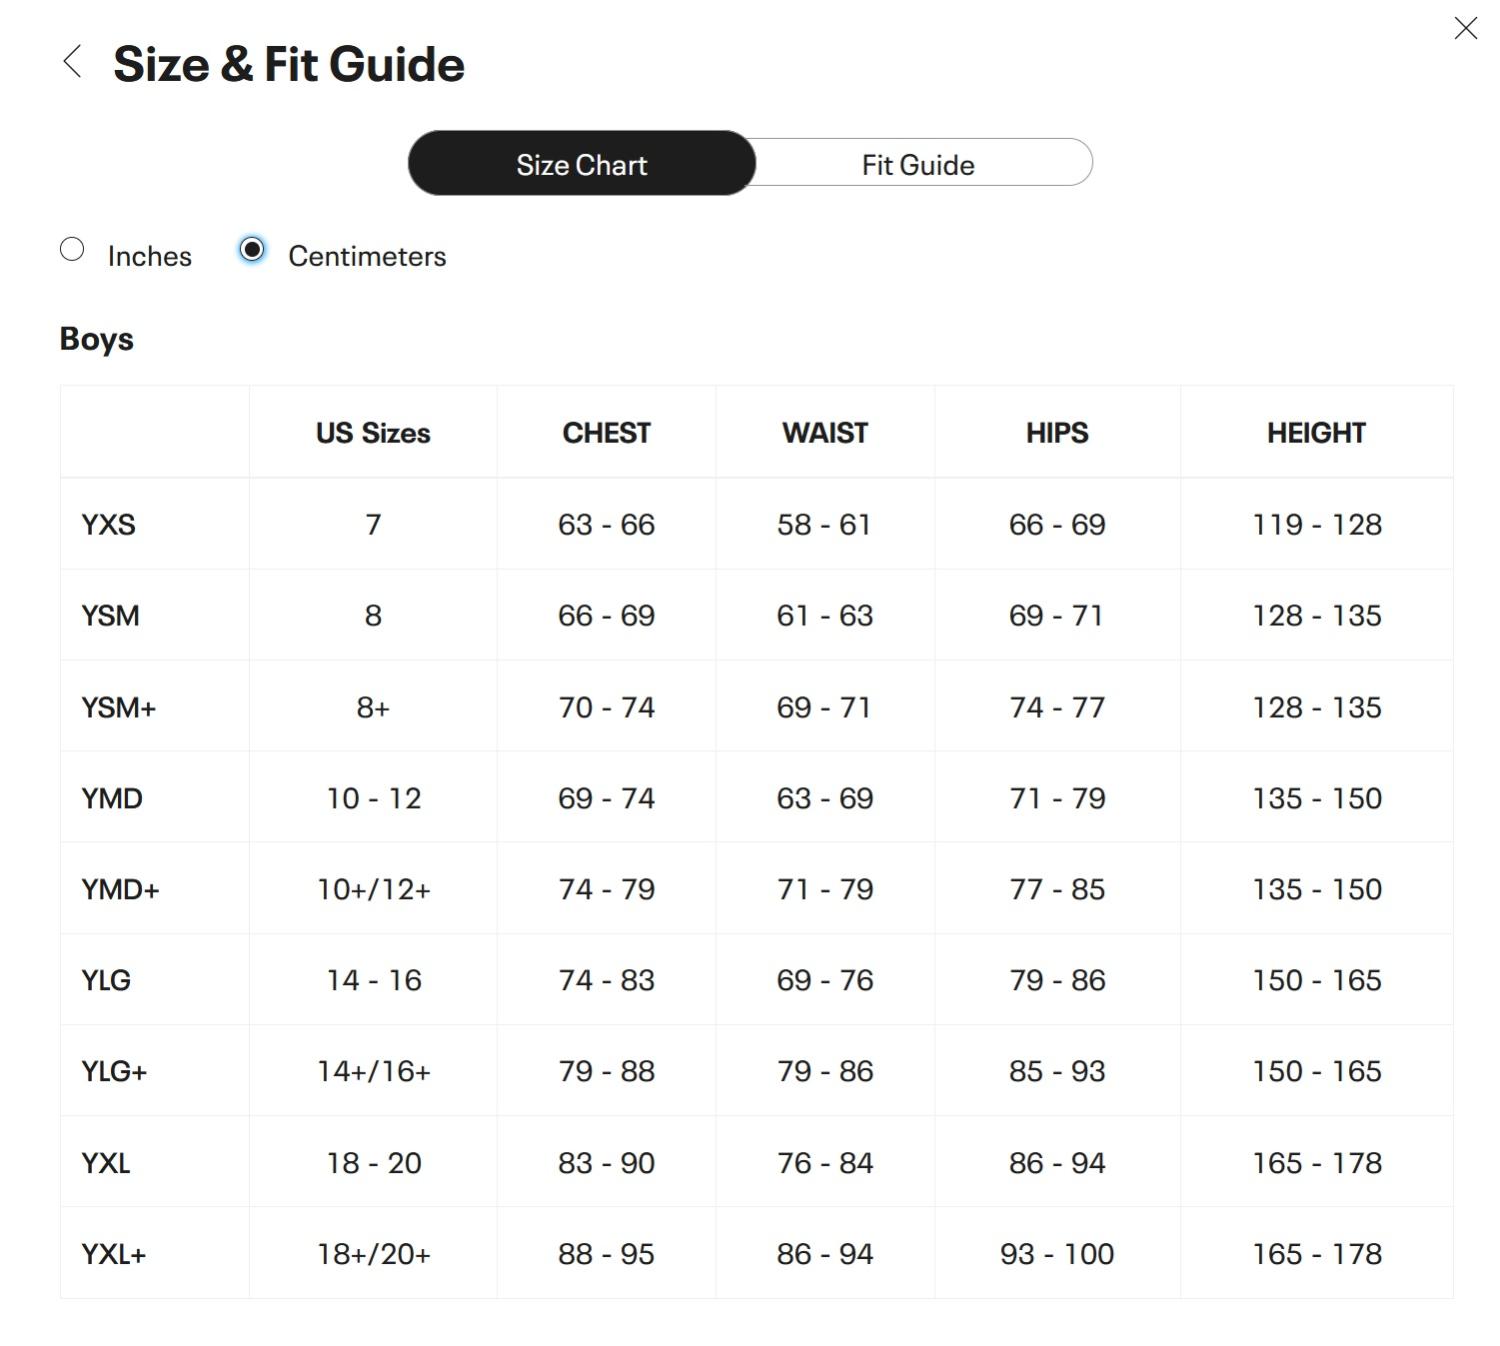Click the US Sizes column header

(373, 433)
